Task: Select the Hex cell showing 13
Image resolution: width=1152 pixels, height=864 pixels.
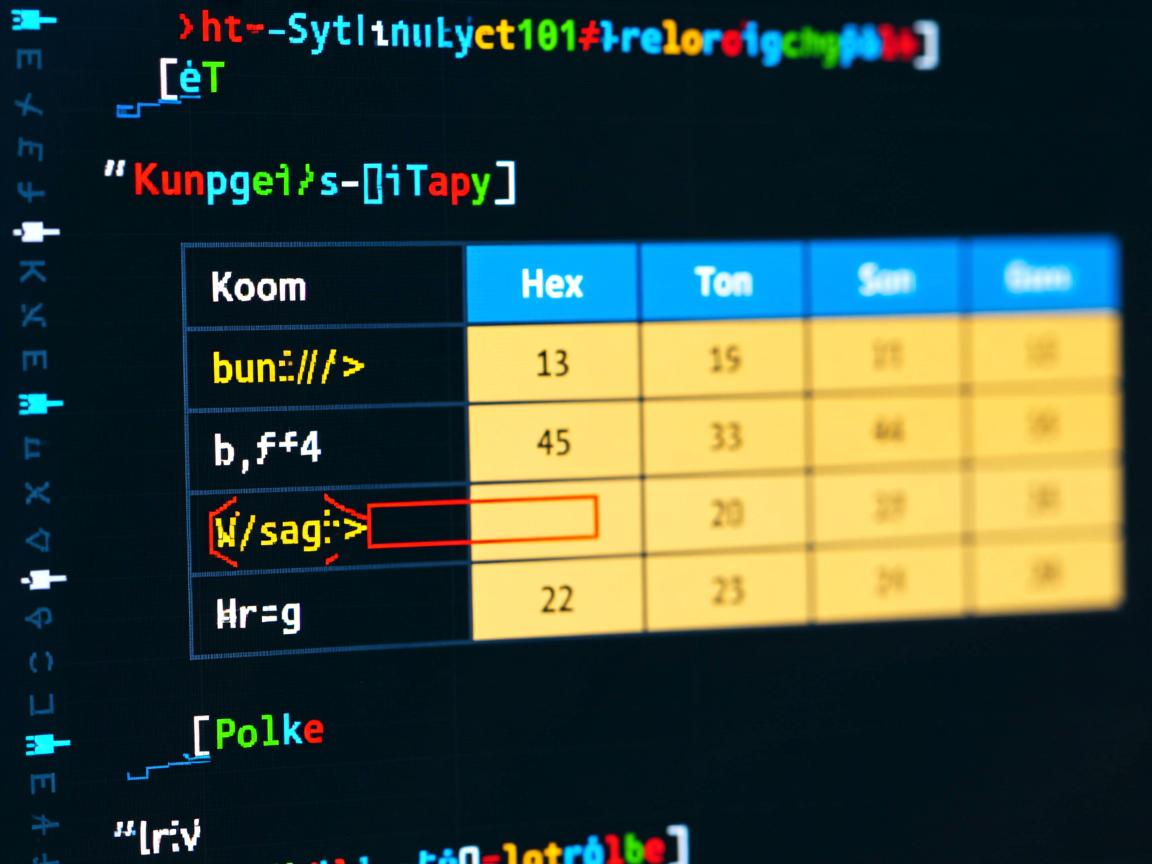Action: [x=552, y=364]
